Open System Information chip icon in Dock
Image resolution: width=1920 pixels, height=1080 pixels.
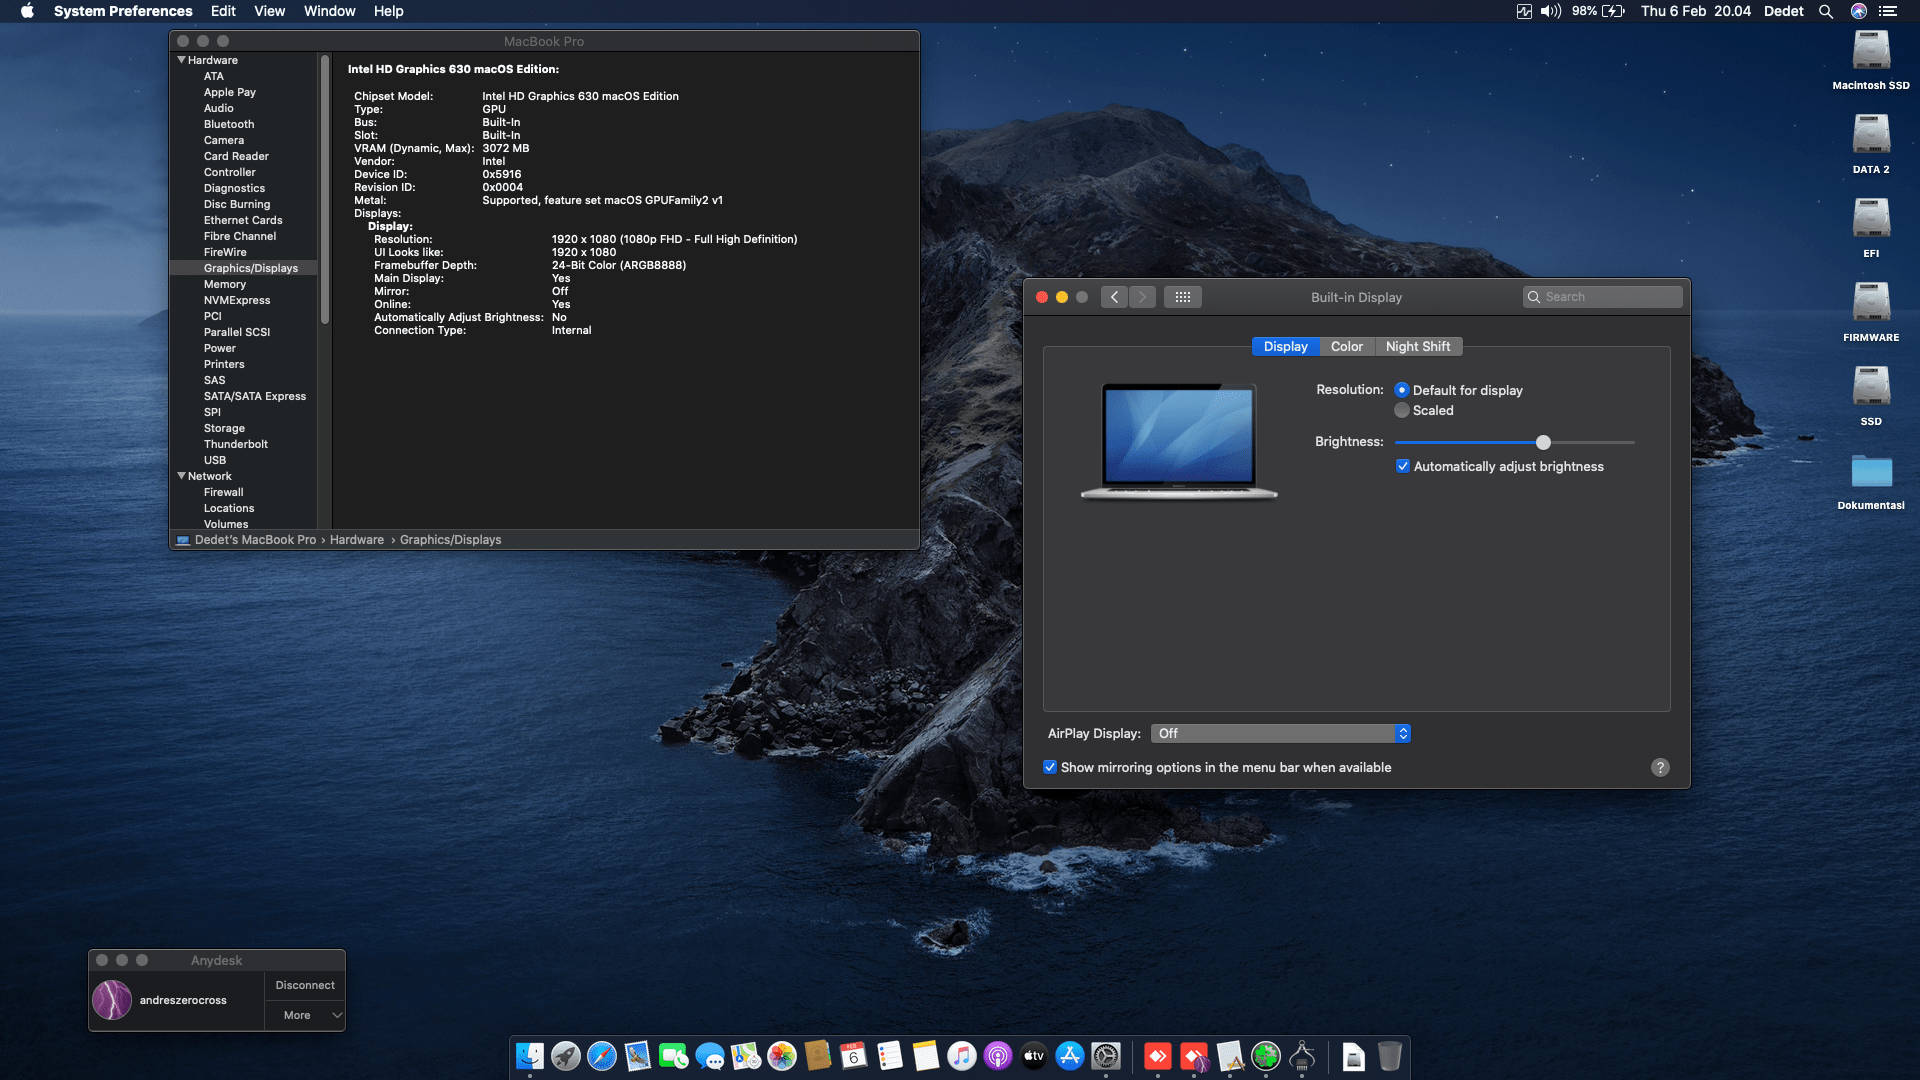point(1302,1056)
